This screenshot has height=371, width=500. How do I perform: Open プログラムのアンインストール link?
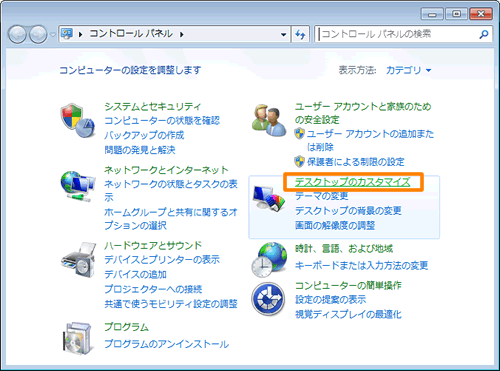(166, 344)
